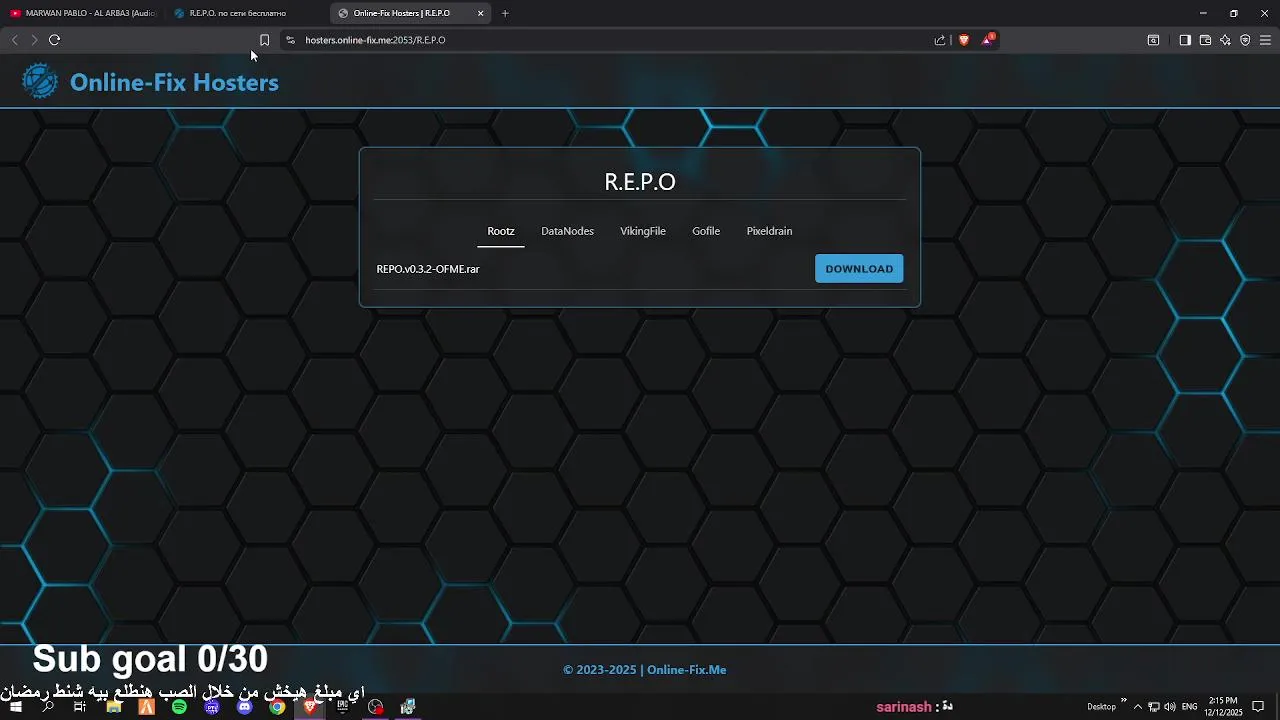The image size is (1280, 720).
Task: Select the VikingFile host tab
Action: click(643, 231)
